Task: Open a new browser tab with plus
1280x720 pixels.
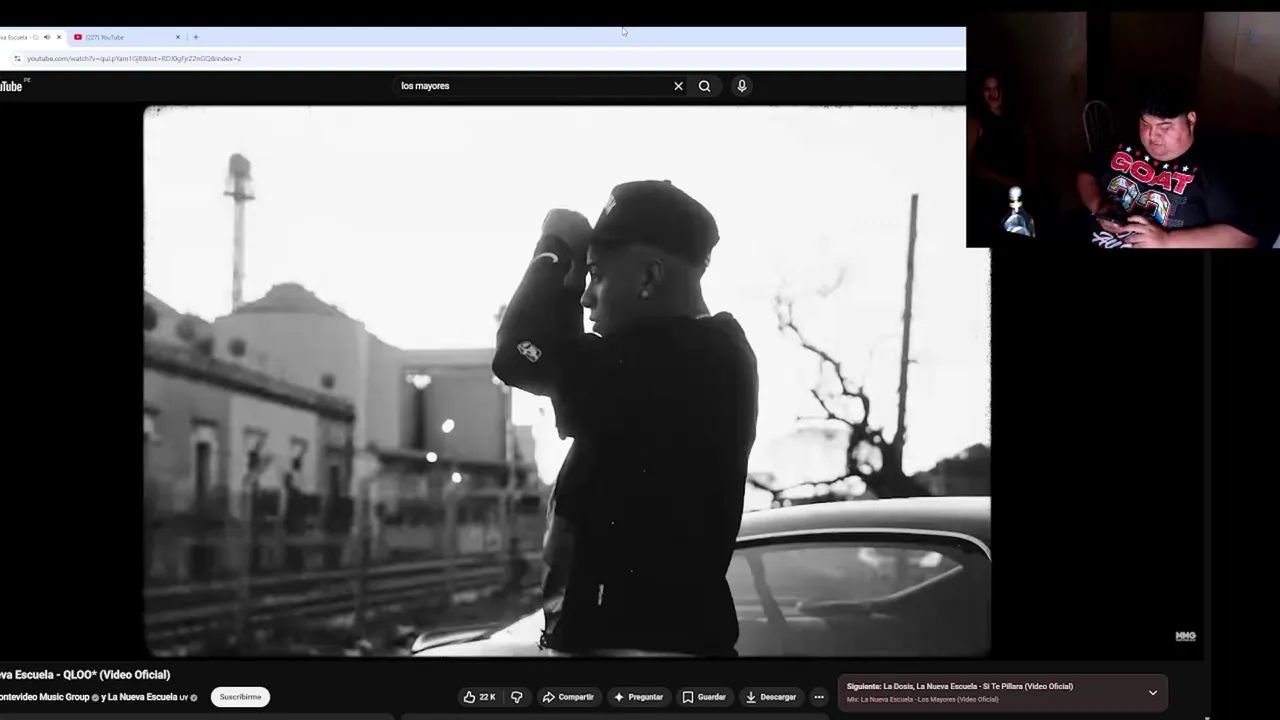Action: pyautogui.click(x=196, y=37)
